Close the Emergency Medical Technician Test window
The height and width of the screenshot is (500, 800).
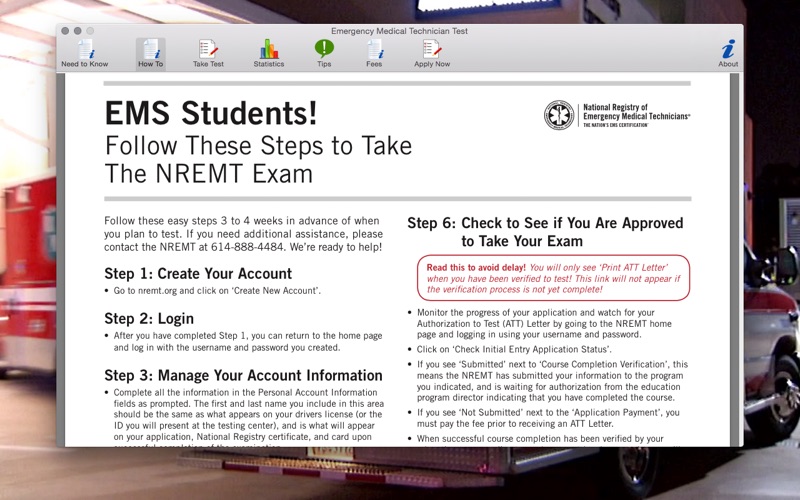tap(65, 31)
